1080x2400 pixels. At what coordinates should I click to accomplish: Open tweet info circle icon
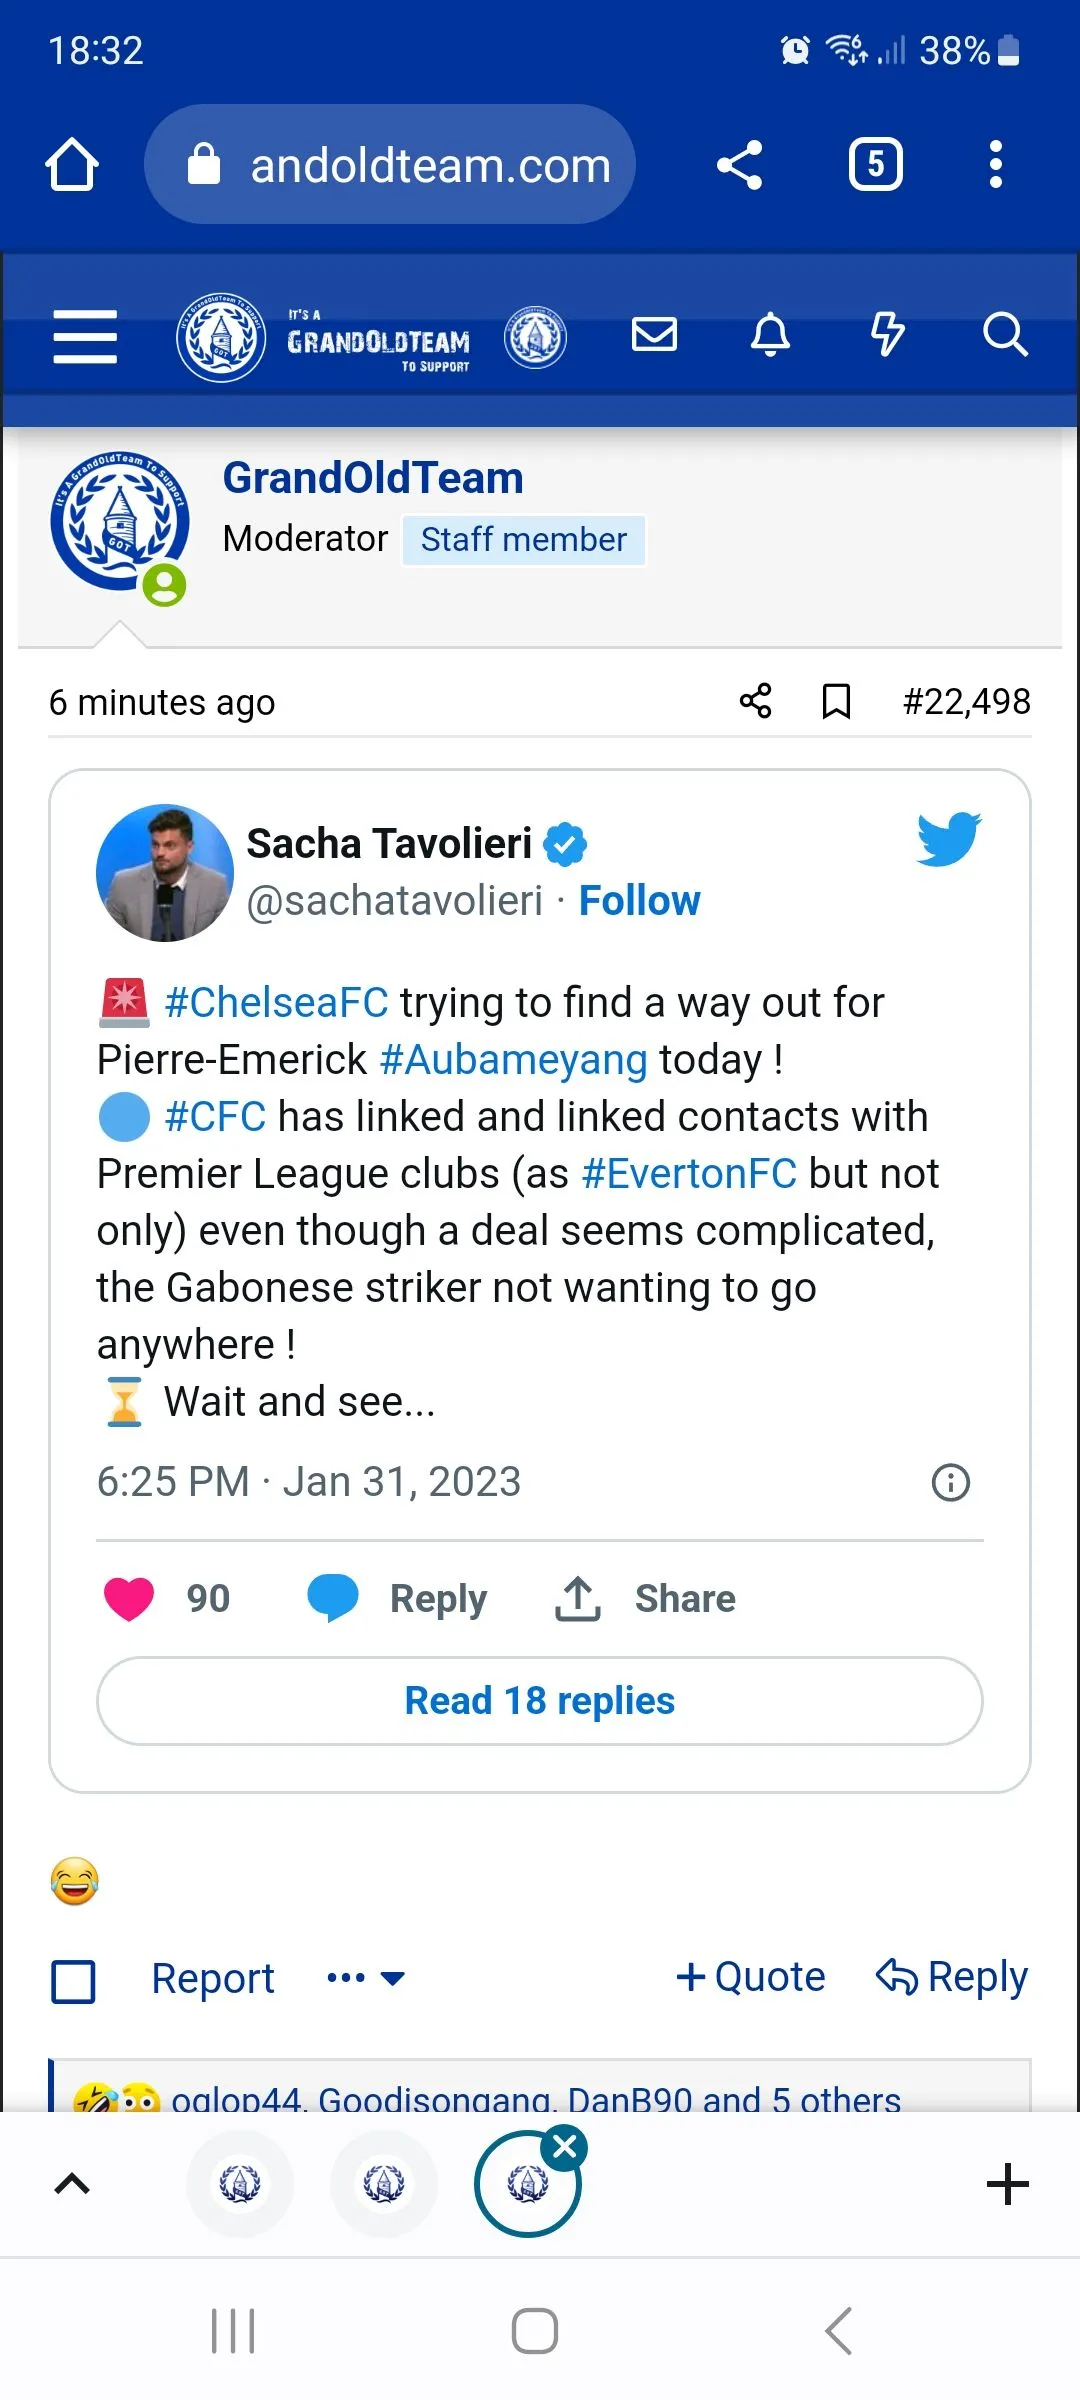[x=950, y=1482]
